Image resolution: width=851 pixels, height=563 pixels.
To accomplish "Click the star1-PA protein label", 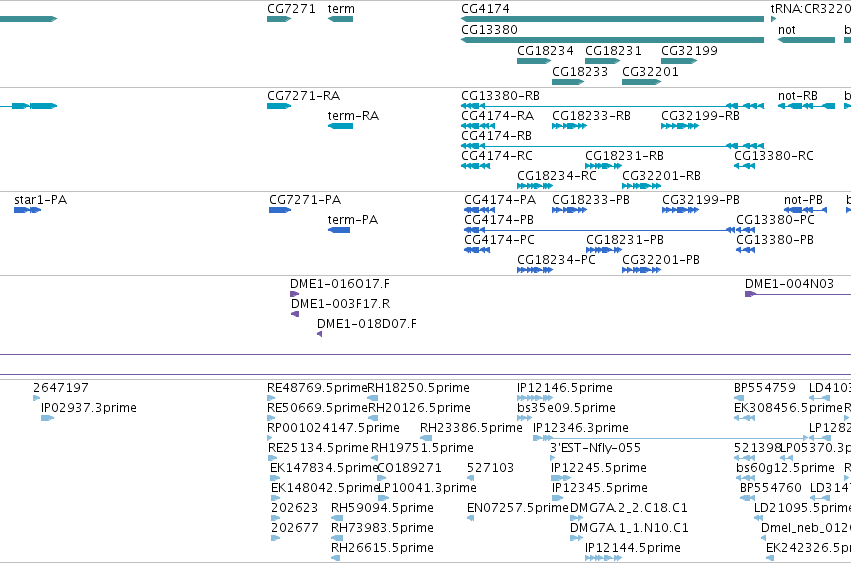I will point(40,200).
